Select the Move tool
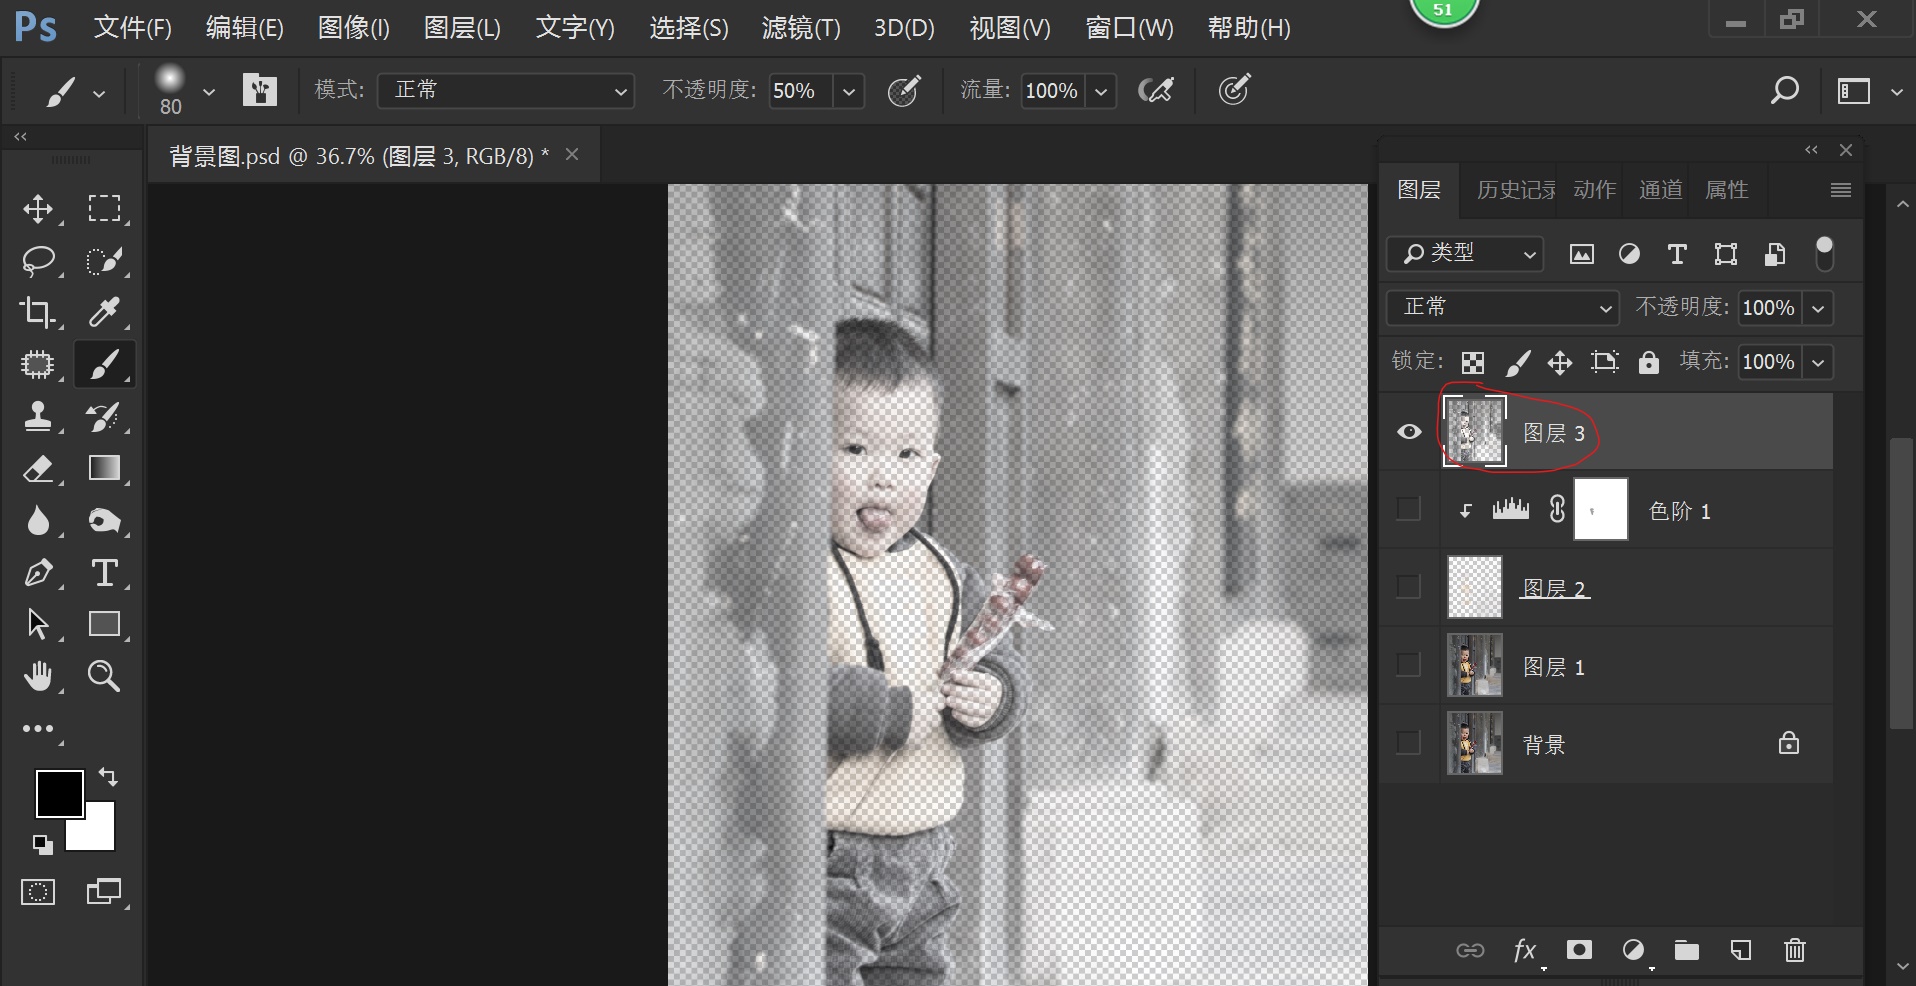 coord(38,209)
